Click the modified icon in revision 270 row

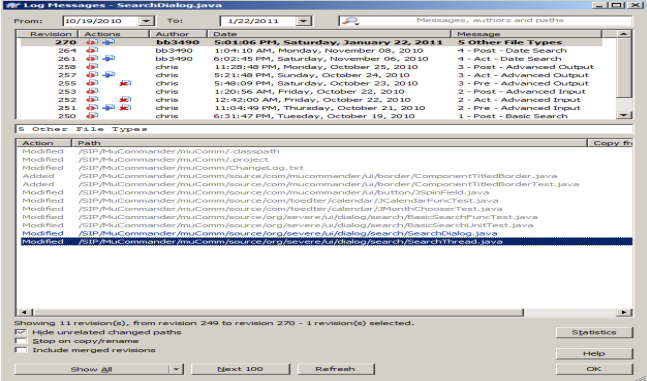(x=92, y=42)
